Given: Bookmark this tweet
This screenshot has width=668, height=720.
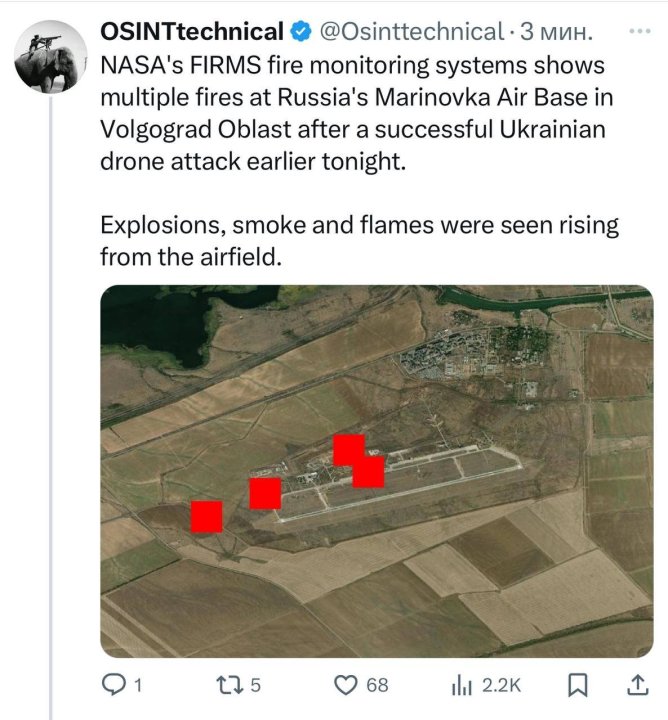Looking at the screenshot, I should pyautogui.click(x=577, y=685).
